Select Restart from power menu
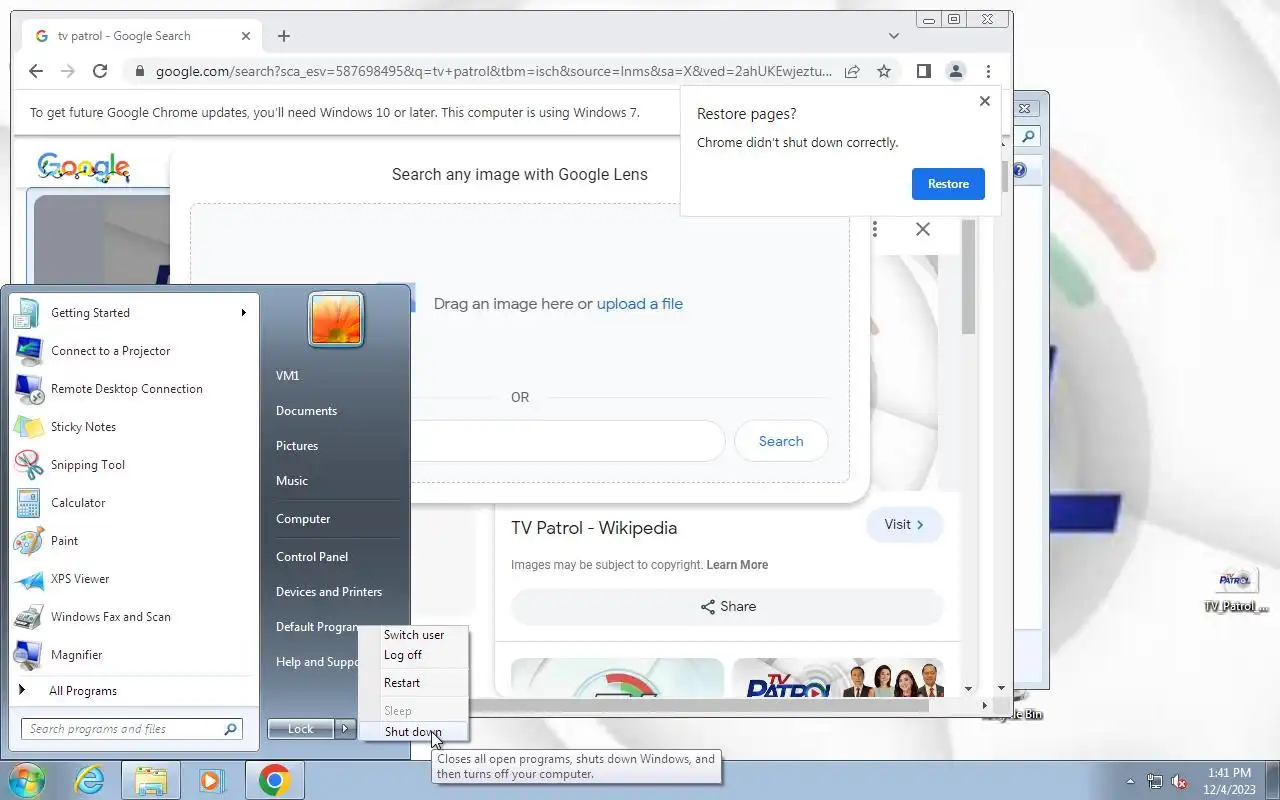This screenshot has height=800, width=1280. (x=414, y=683)
